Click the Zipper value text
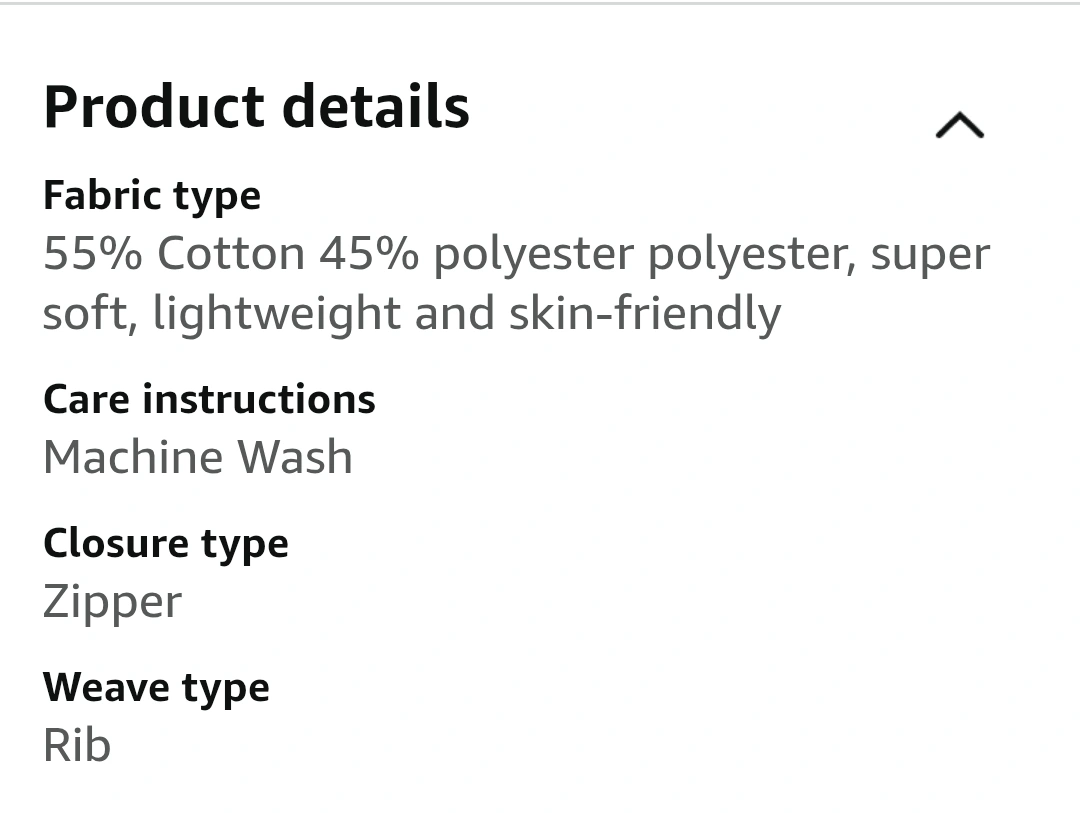 (112, 603)
